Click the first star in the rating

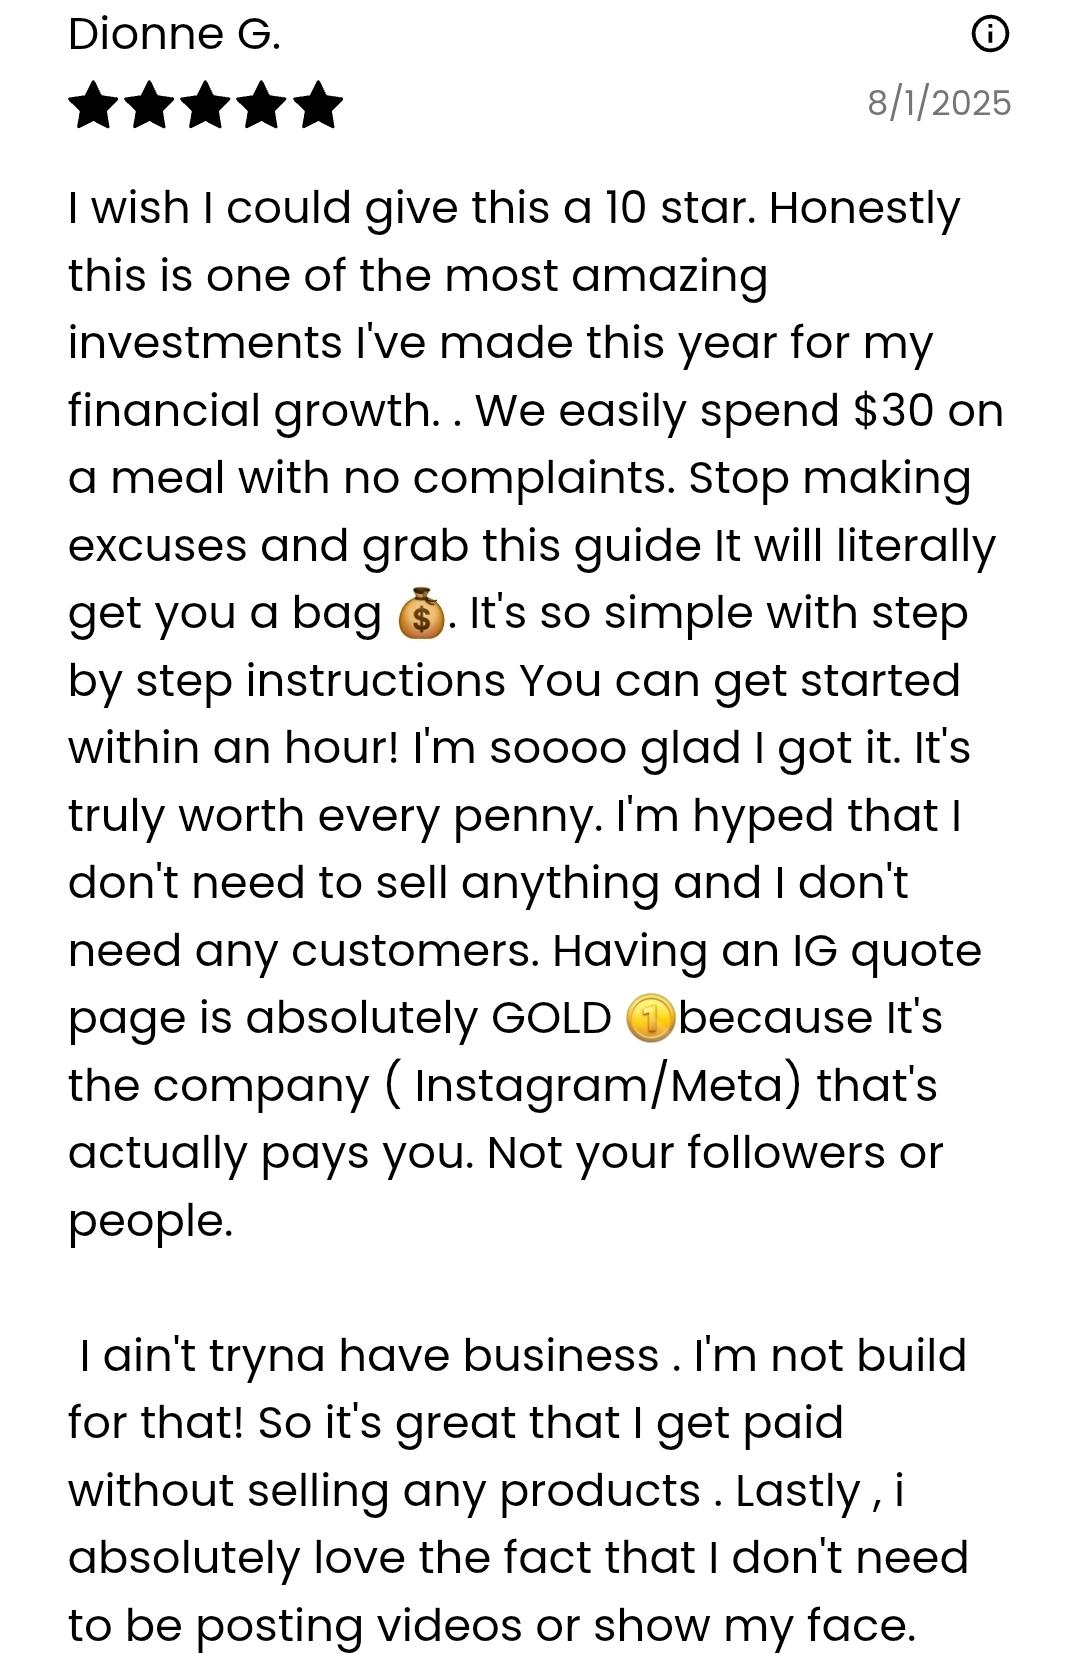pyautogui.click(x=93, y=105)
